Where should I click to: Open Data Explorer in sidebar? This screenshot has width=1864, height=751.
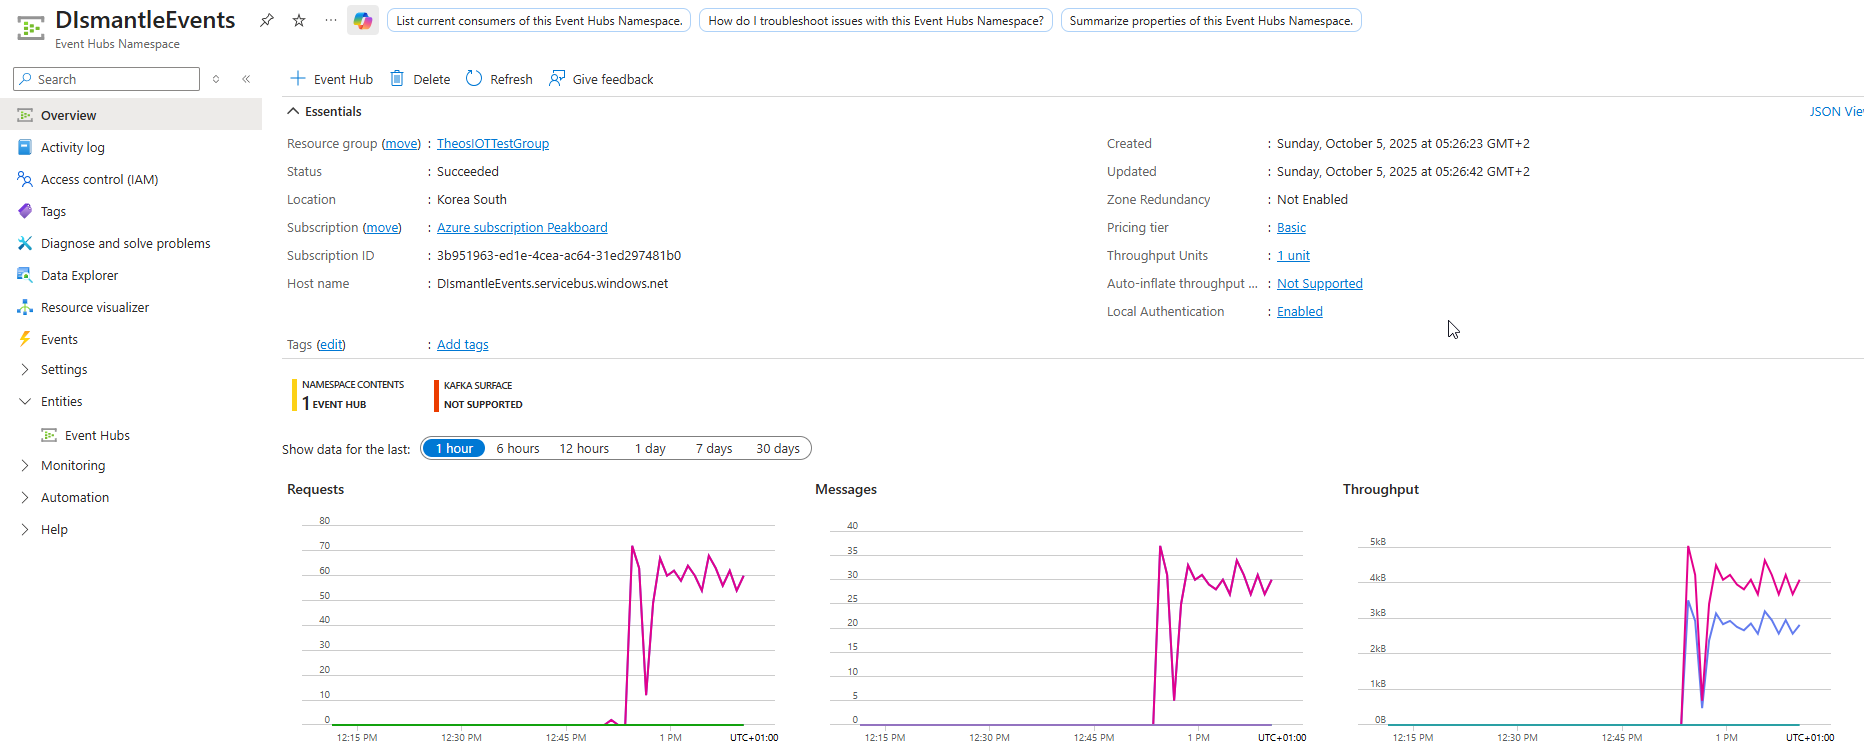pyautogui.click(x=79, y=275)
